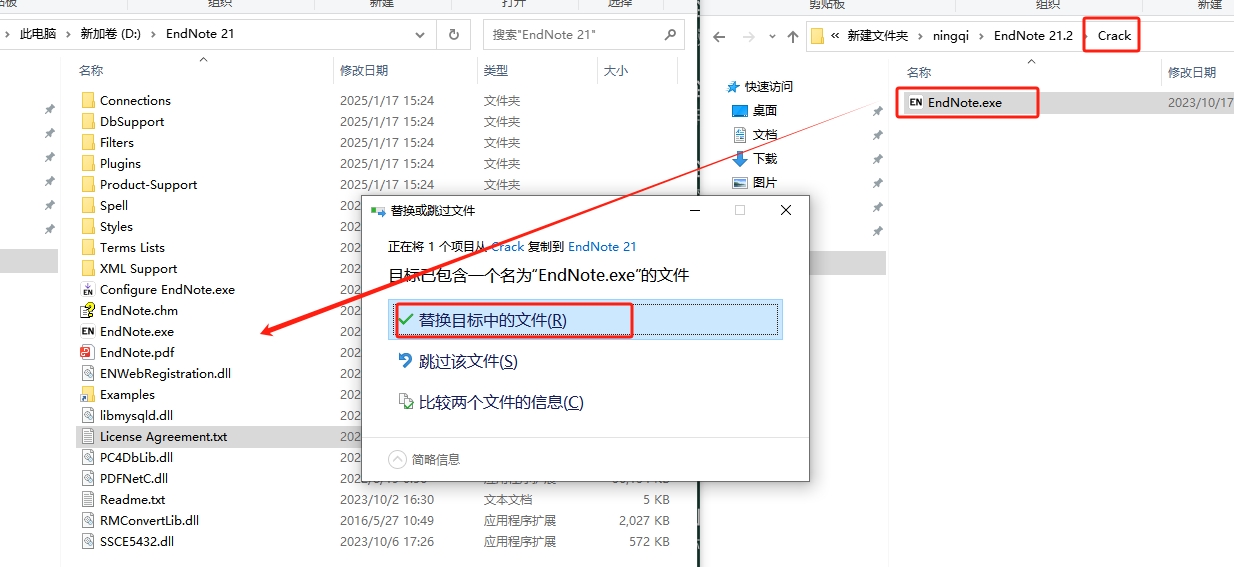Choose Replace the file in destination (替换目标中的文件)
This screenshot has width=1234, height=567.
pyautogui.click(x=587, y=320)
